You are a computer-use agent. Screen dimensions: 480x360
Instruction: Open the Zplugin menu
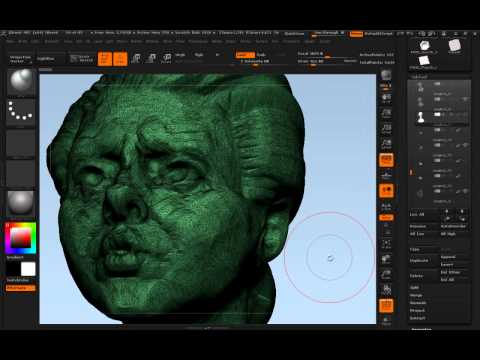[309, 42]
